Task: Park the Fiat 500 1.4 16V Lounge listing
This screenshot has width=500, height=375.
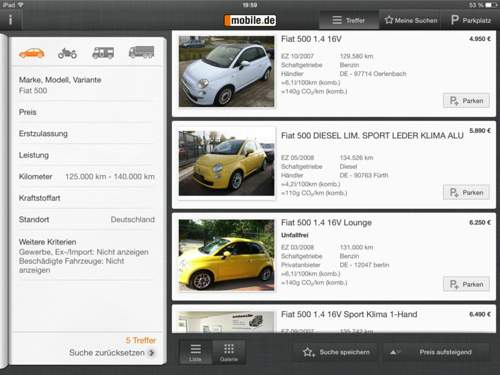Action: (466, 284)
